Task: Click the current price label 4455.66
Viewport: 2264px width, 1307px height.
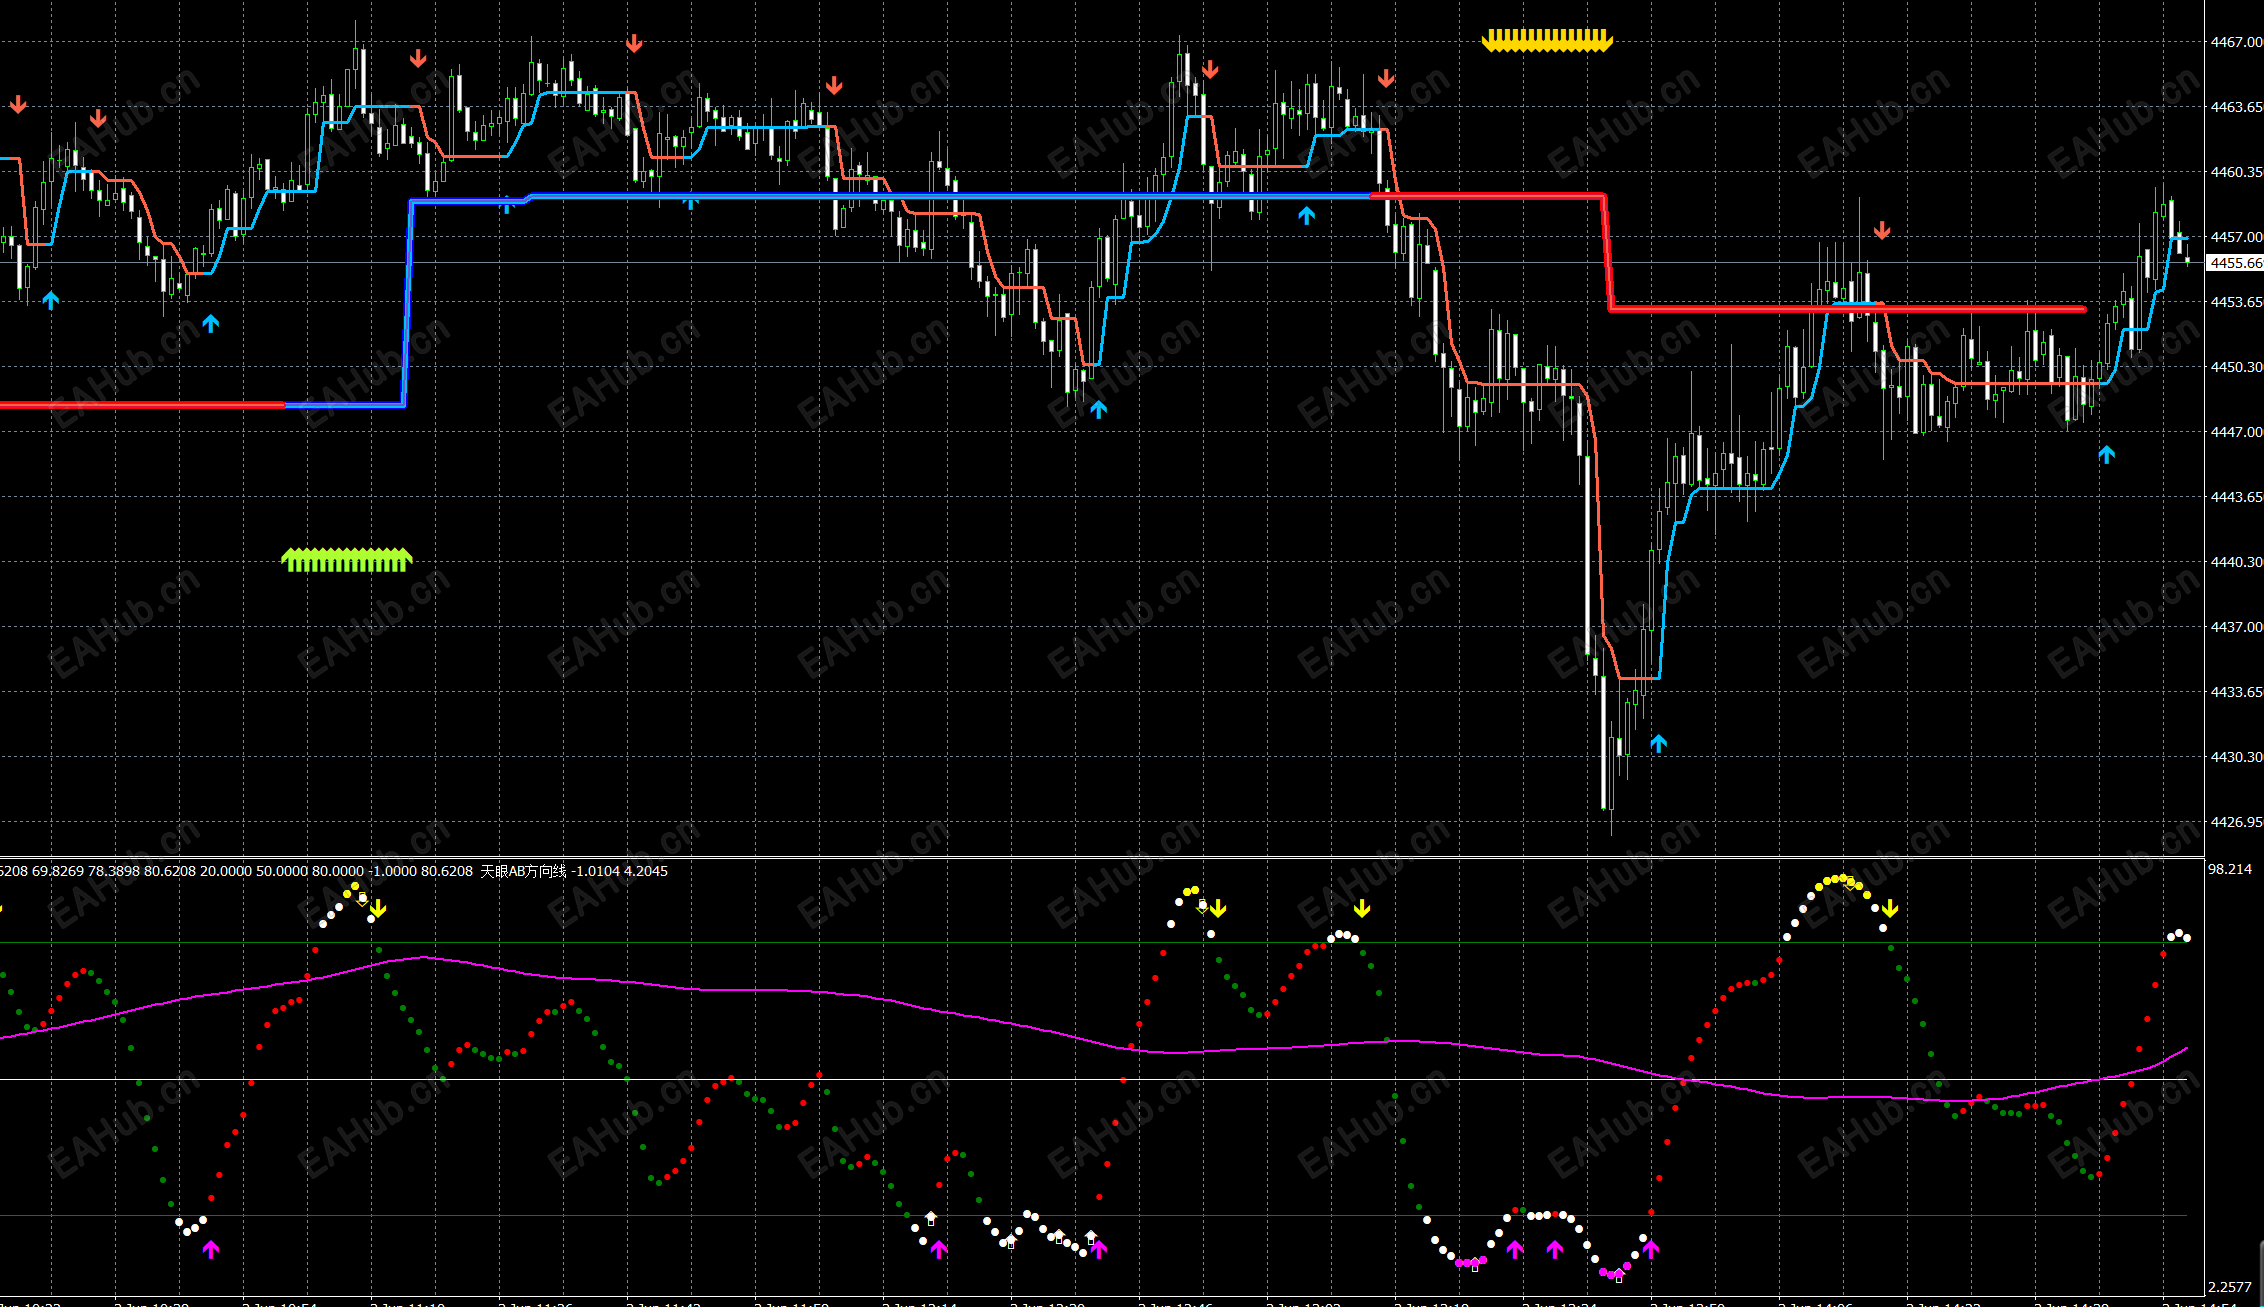Action: coord(2234,263)
